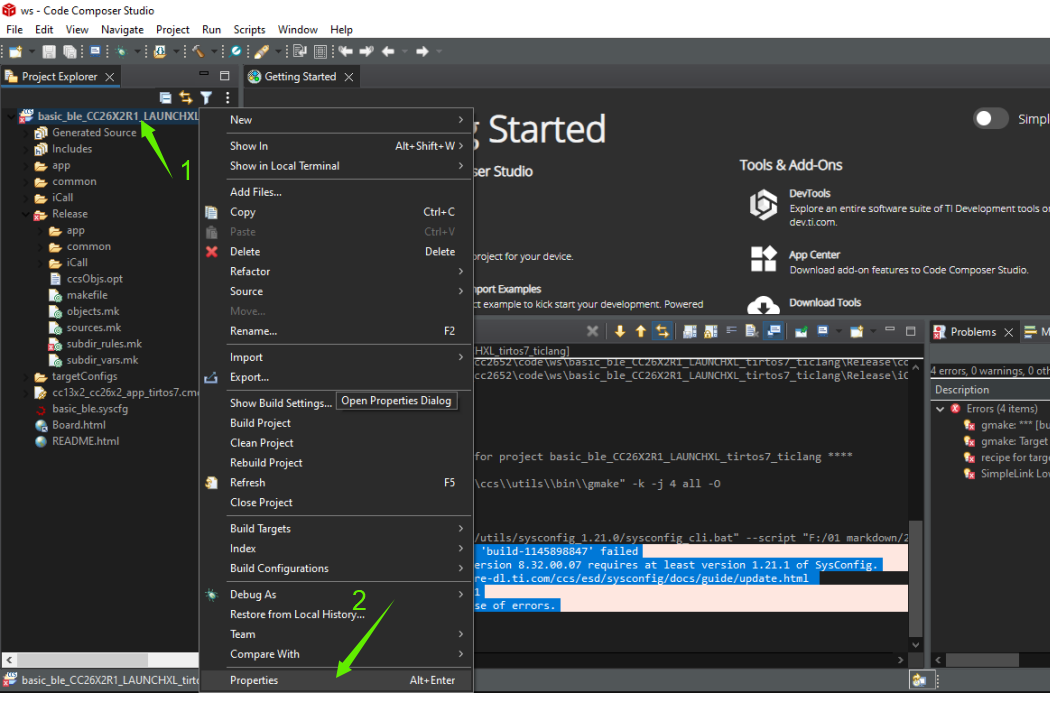Click the red X Delete icon in context menu

(x=212, y=252)
